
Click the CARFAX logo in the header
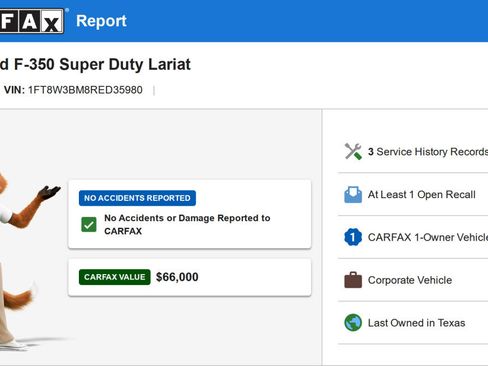32,21
